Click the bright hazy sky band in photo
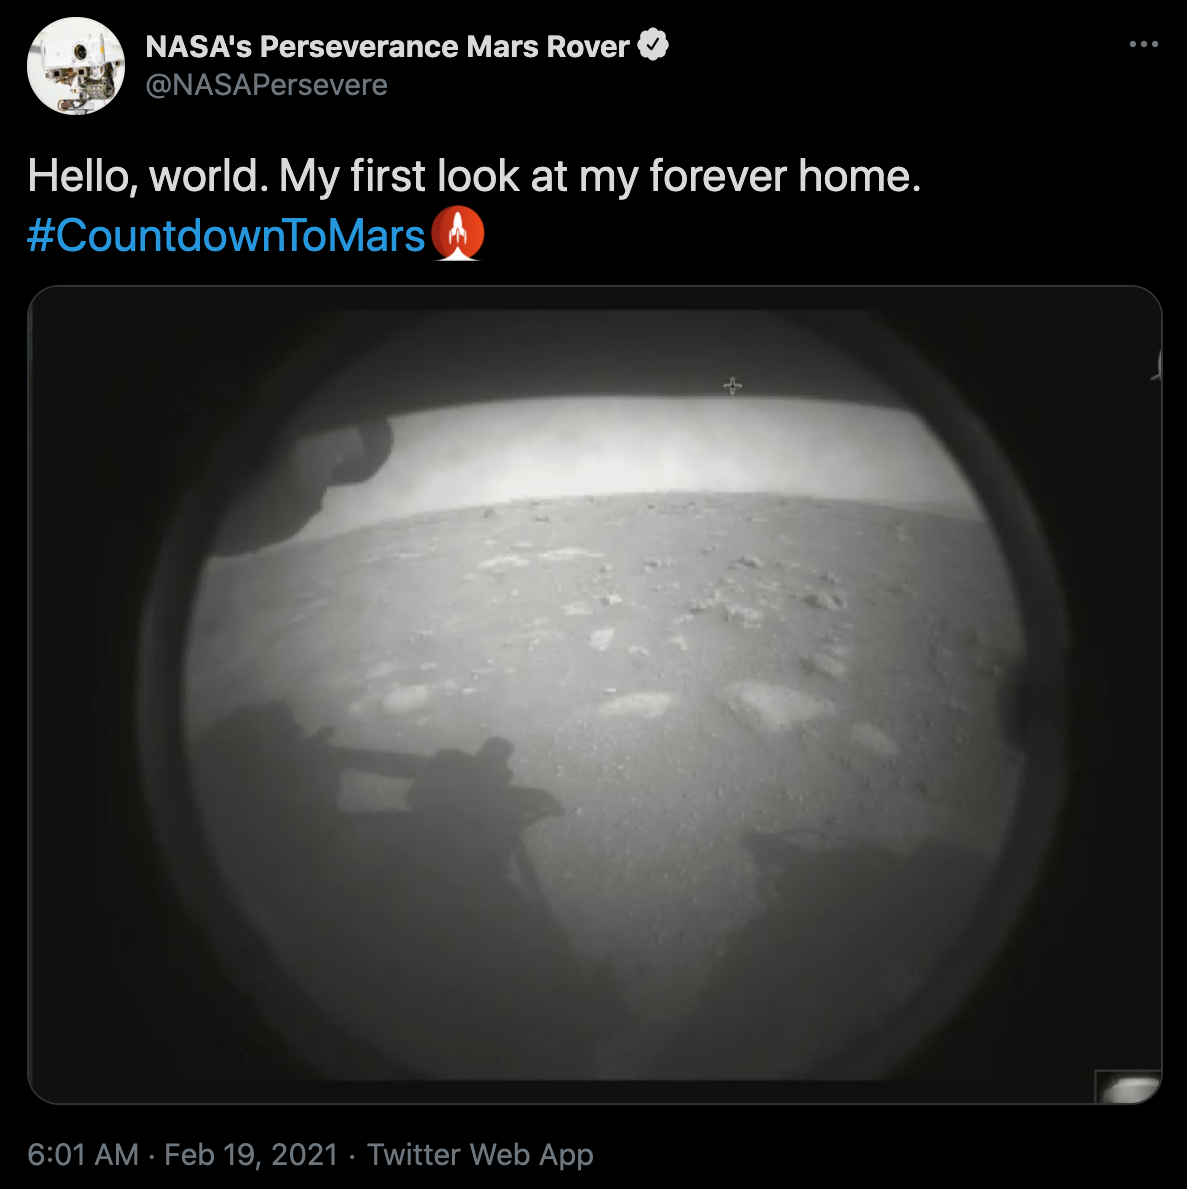The height and width of the screenshot is (1189, 1187). pyautogui.click(x=652, y=453)
